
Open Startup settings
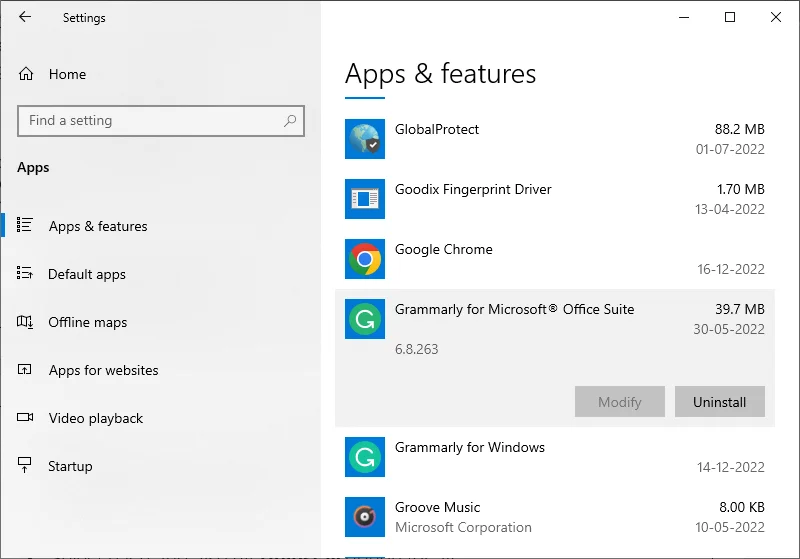tap(70, 466)
